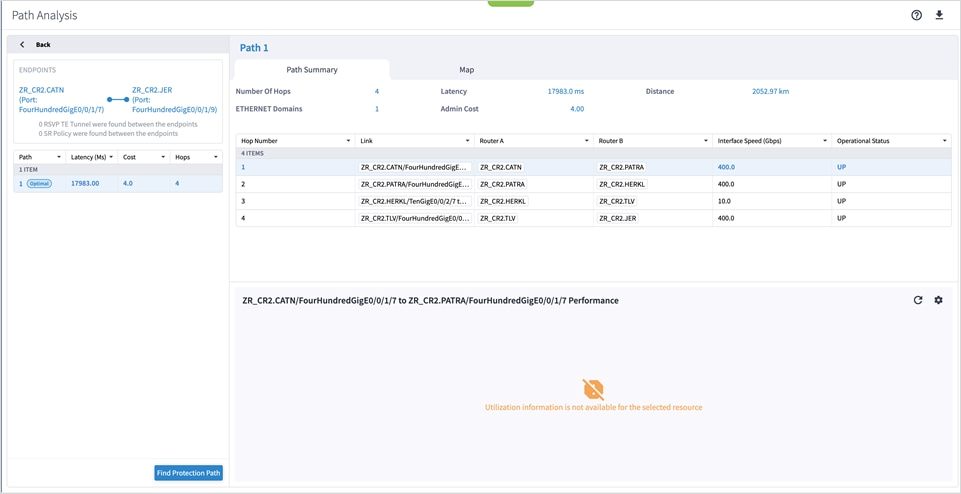Image resolution: width=961 pixels, height=494 pixels.
Task: Click the utilization unavailable warning icon
Action: 593,389
